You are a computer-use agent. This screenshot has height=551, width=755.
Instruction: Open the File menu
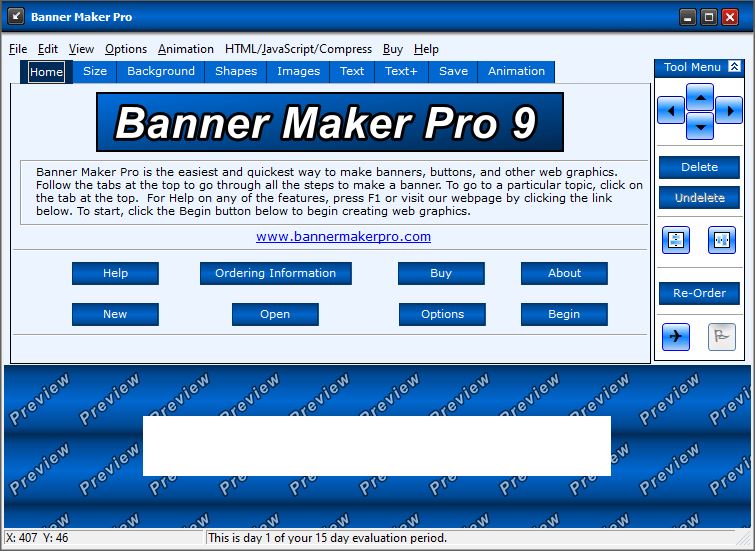pos(18,49)
